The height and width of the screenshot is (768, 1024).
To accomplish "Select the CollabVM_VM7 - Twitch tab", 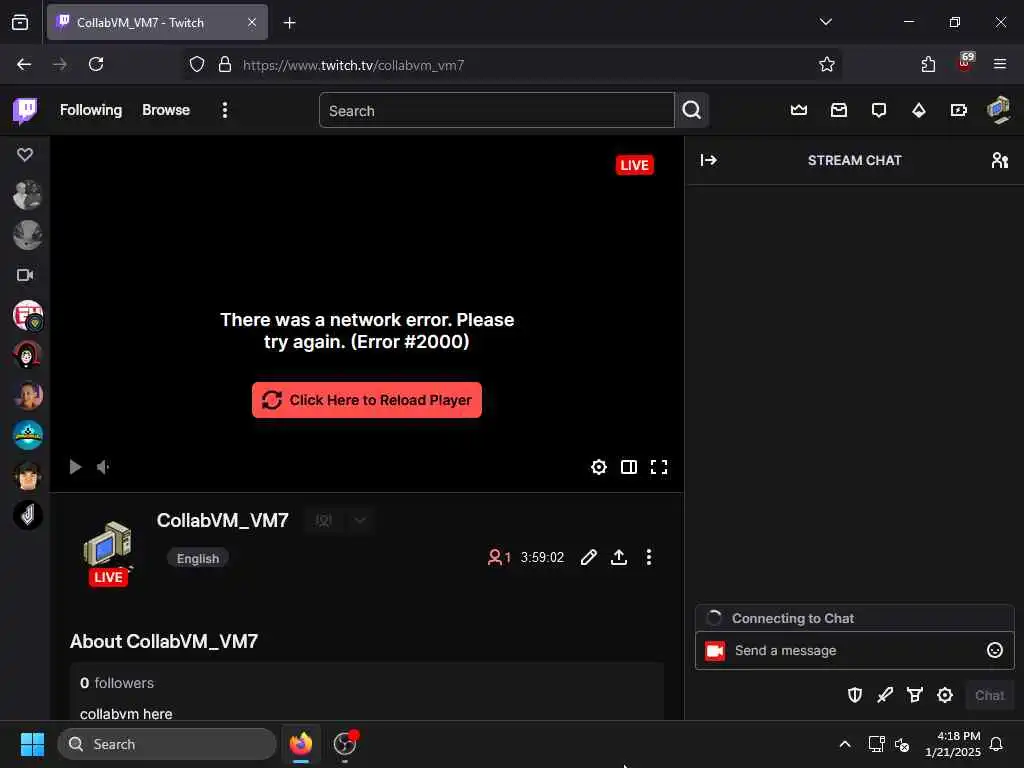I will coord(157,22).
